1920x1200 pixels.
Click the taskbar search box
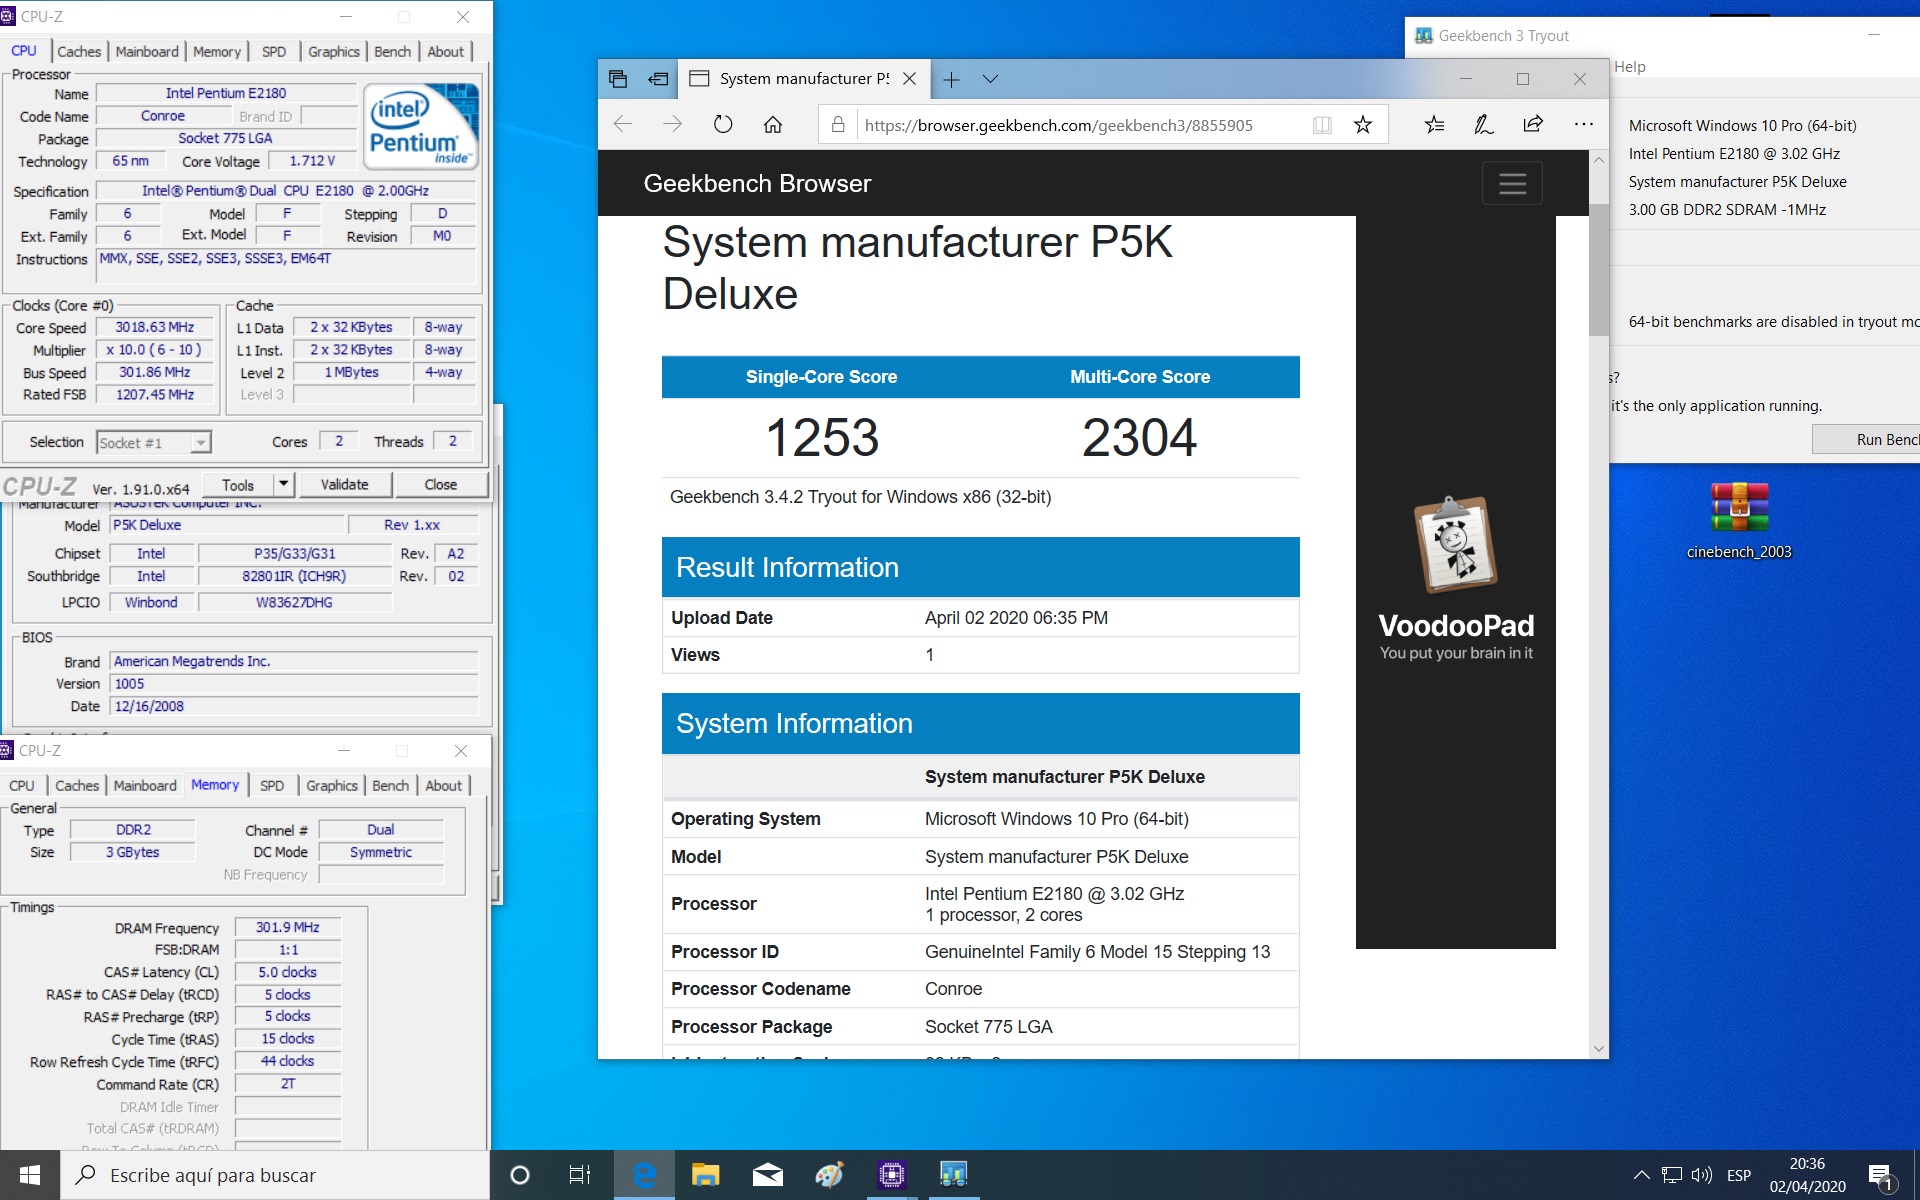(x=275, y=1175)
